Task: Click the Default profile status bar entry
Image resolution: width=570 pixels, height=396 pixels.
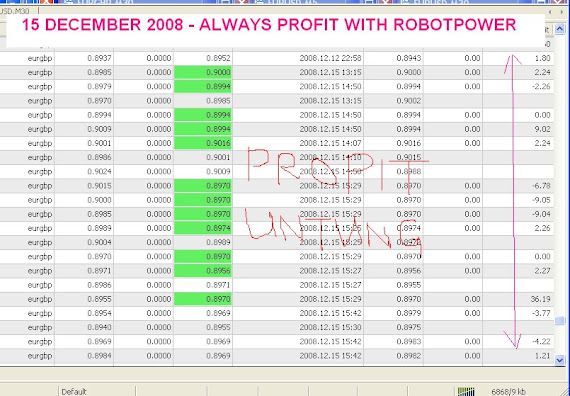Action: click(74, 392)
